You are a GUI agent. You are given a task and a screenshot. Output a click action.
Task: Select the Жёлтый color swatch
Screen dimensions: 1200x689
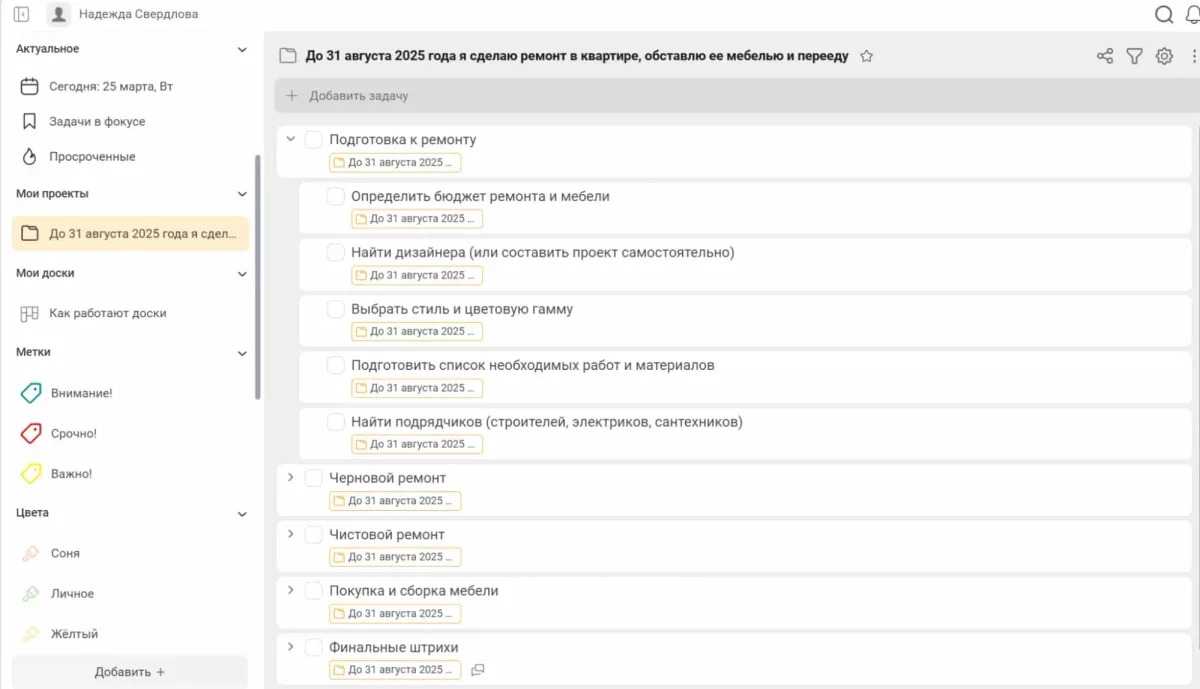point(74,633)
